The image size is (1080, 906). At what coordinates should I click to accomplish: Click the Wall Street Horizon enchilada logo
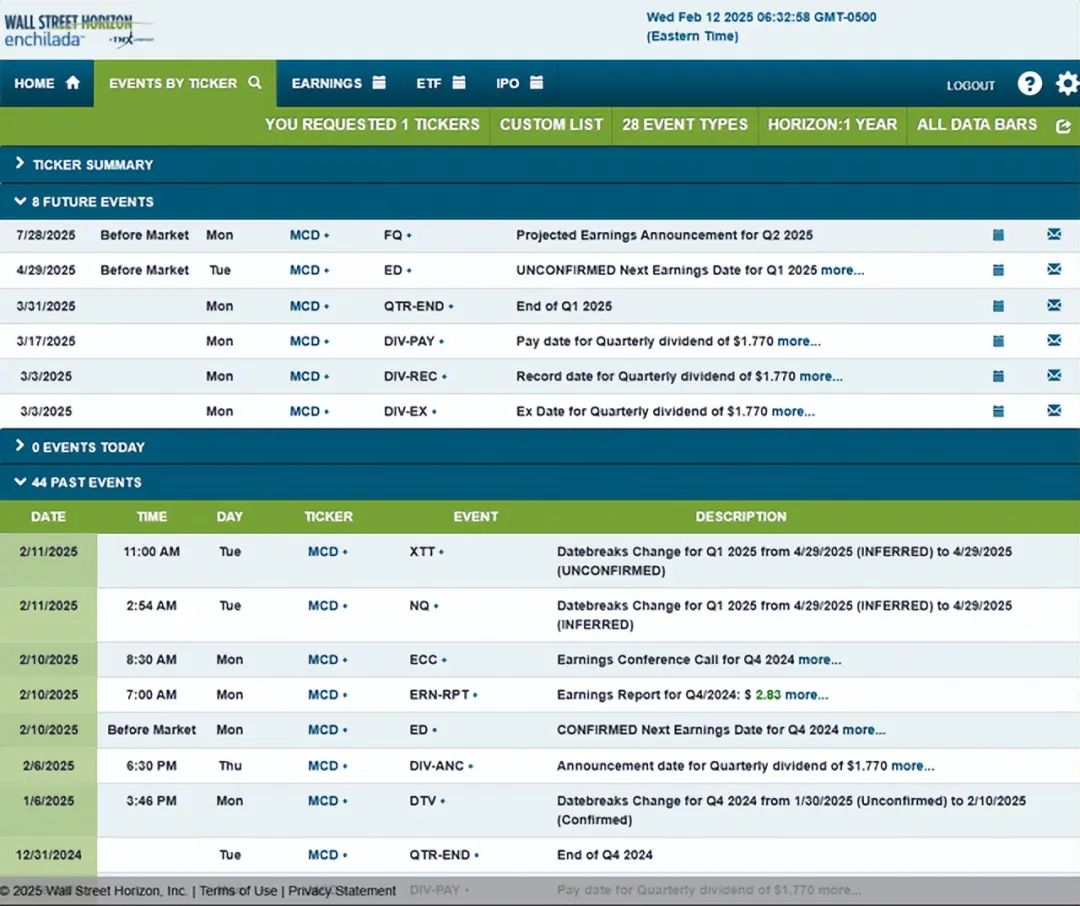point(78,31)
